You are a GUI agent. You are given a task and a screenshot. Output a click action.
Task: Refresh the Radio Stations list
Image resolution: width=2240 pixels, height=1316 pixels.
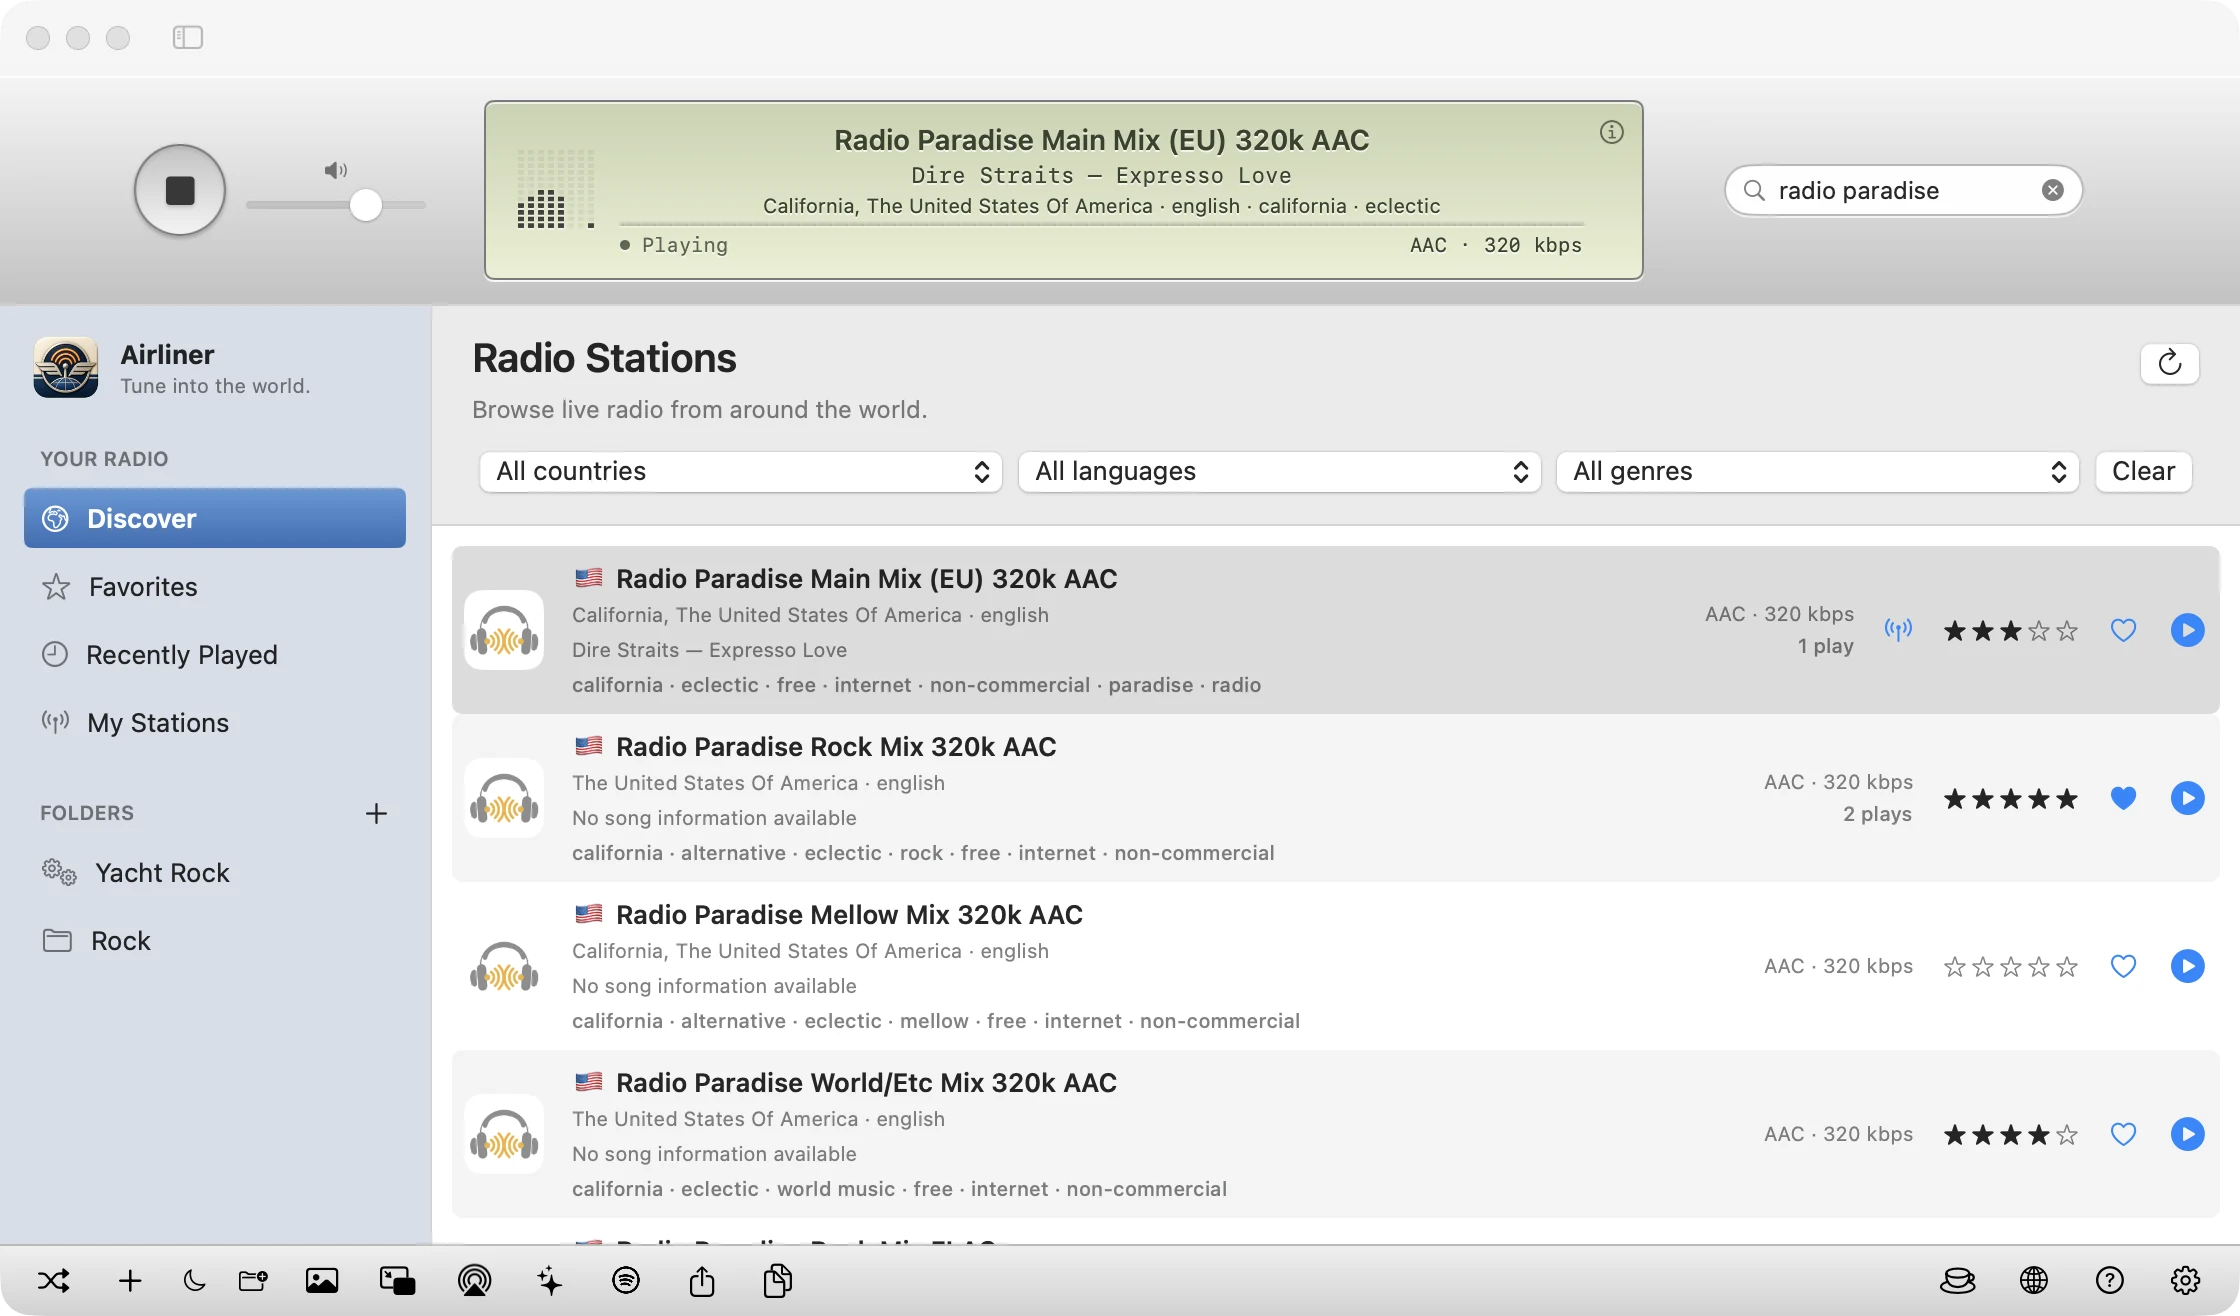(2169, 363)
